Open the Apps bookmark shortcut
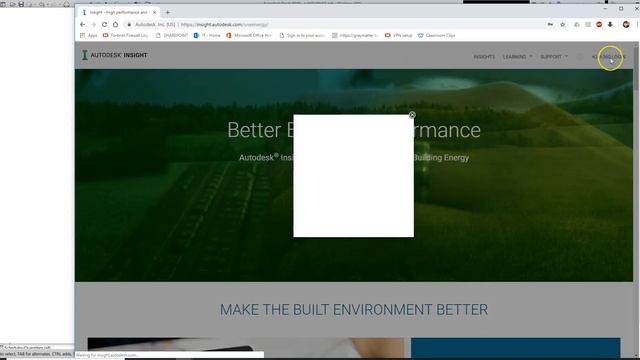The image size is (640, 360). [x=89, y=36]
